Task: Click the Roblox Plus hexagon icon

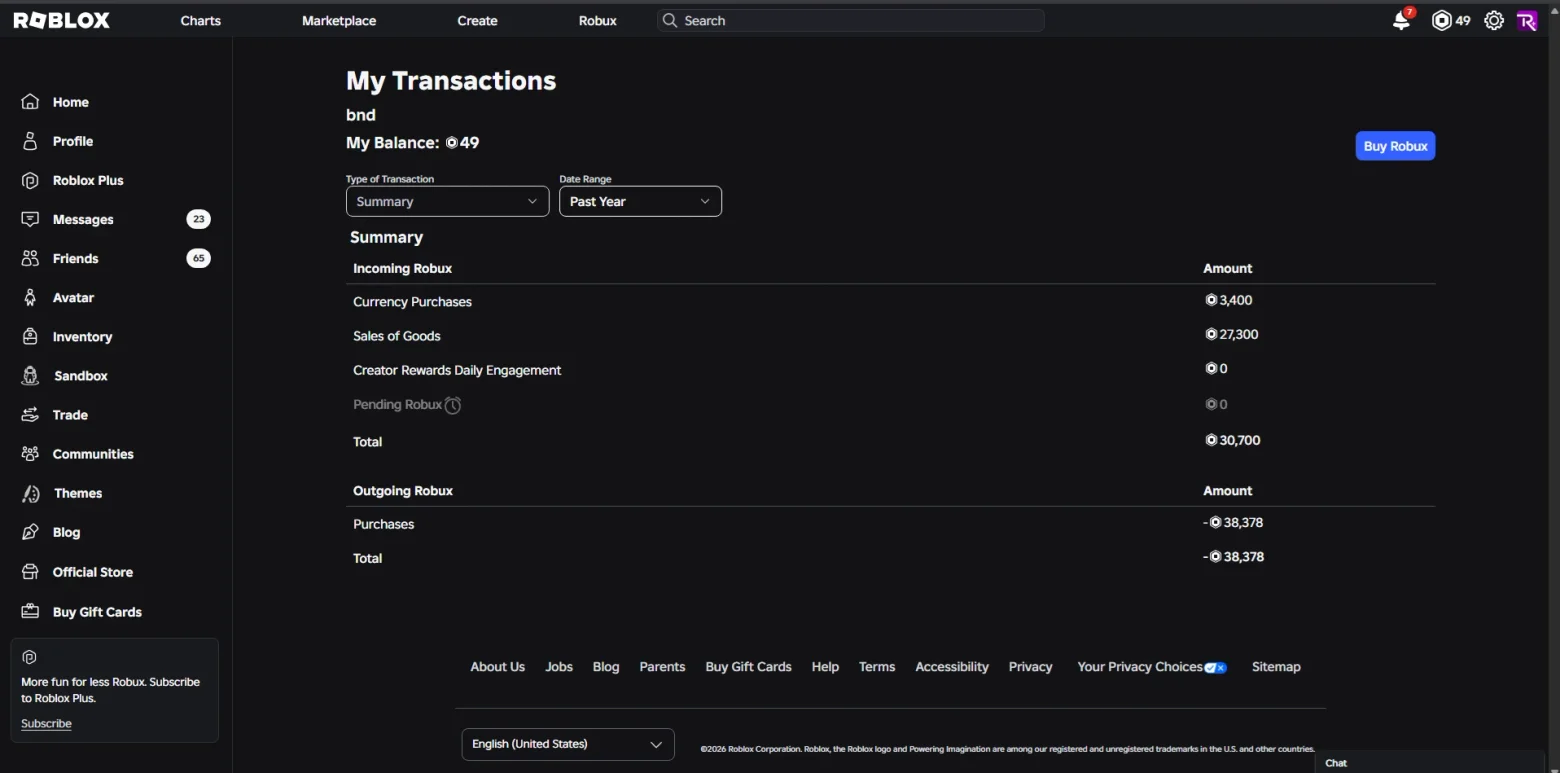Action: (x=31, y=180)
